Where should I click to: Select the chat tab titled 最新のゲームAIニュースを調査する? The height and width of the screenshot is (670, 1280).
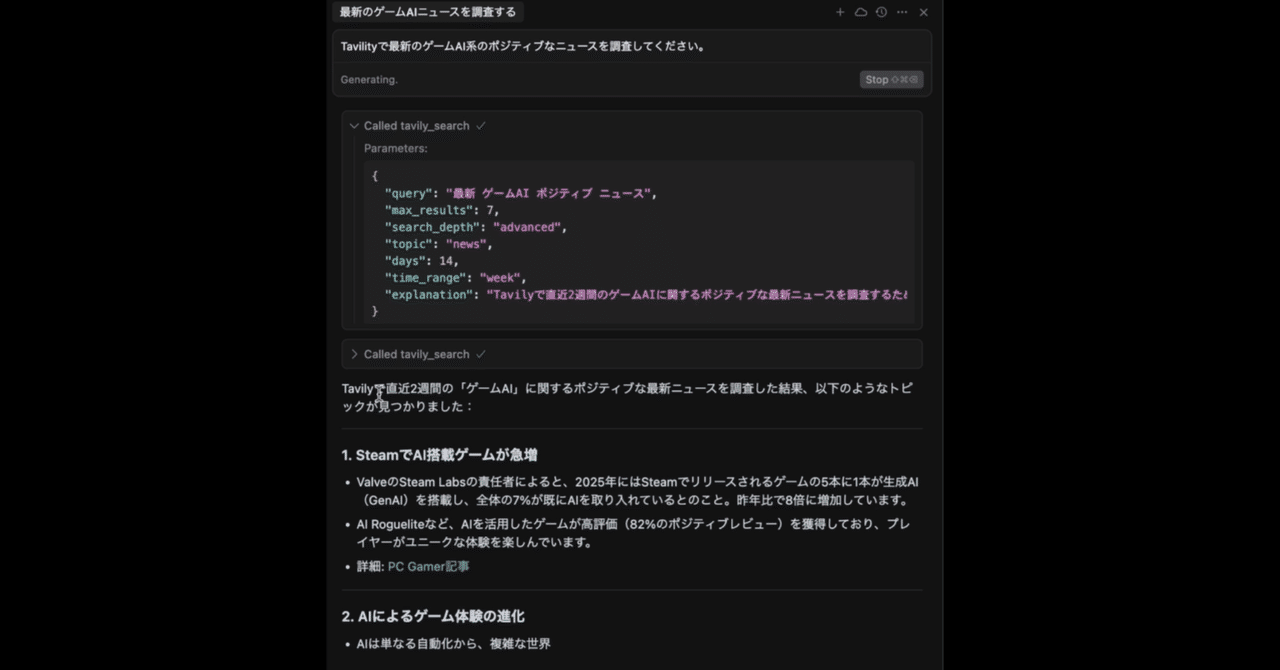coord(428,11)
